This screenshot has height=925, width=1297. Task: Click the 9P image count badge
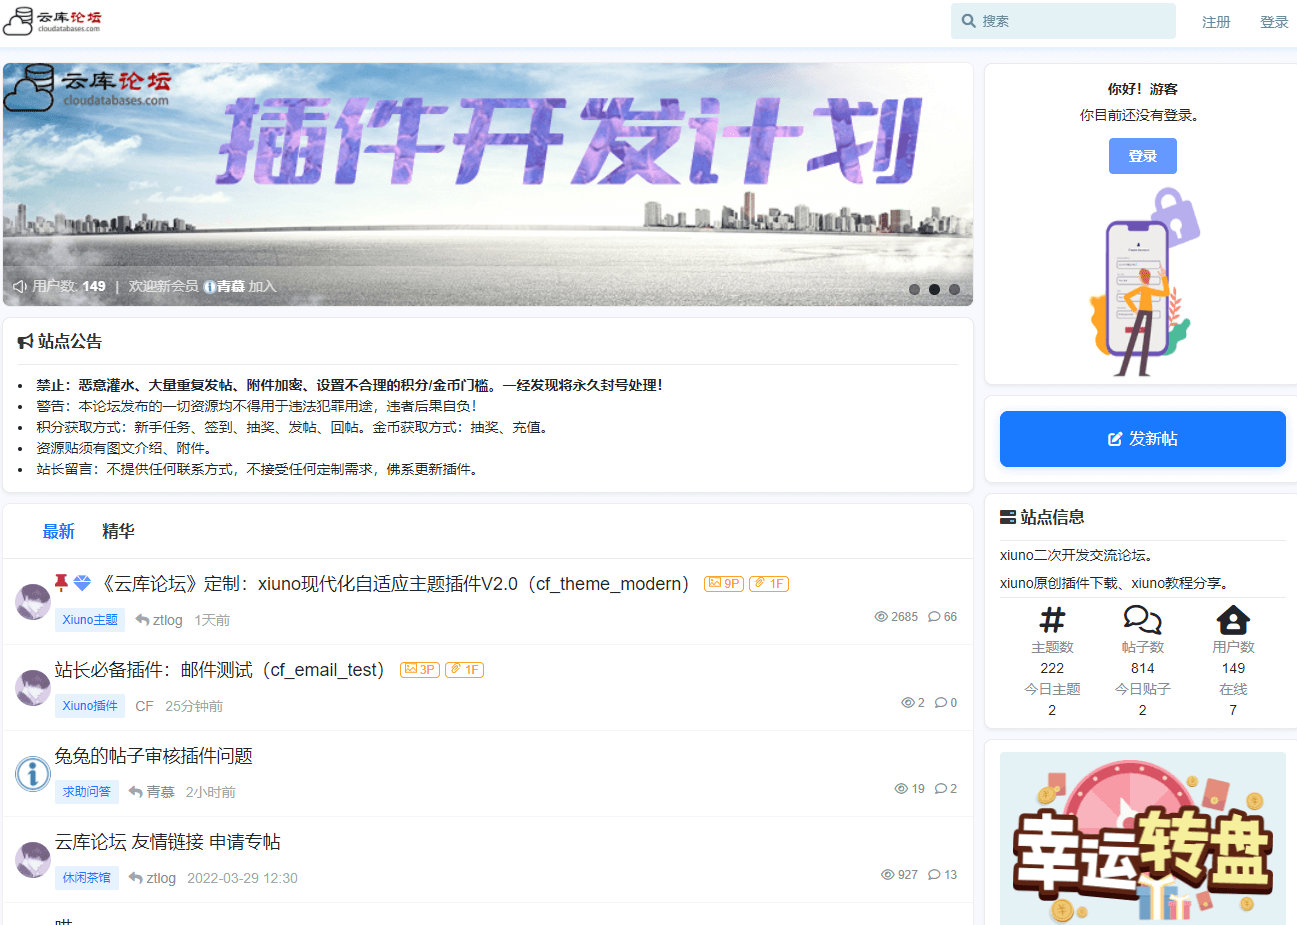point(724,584)
